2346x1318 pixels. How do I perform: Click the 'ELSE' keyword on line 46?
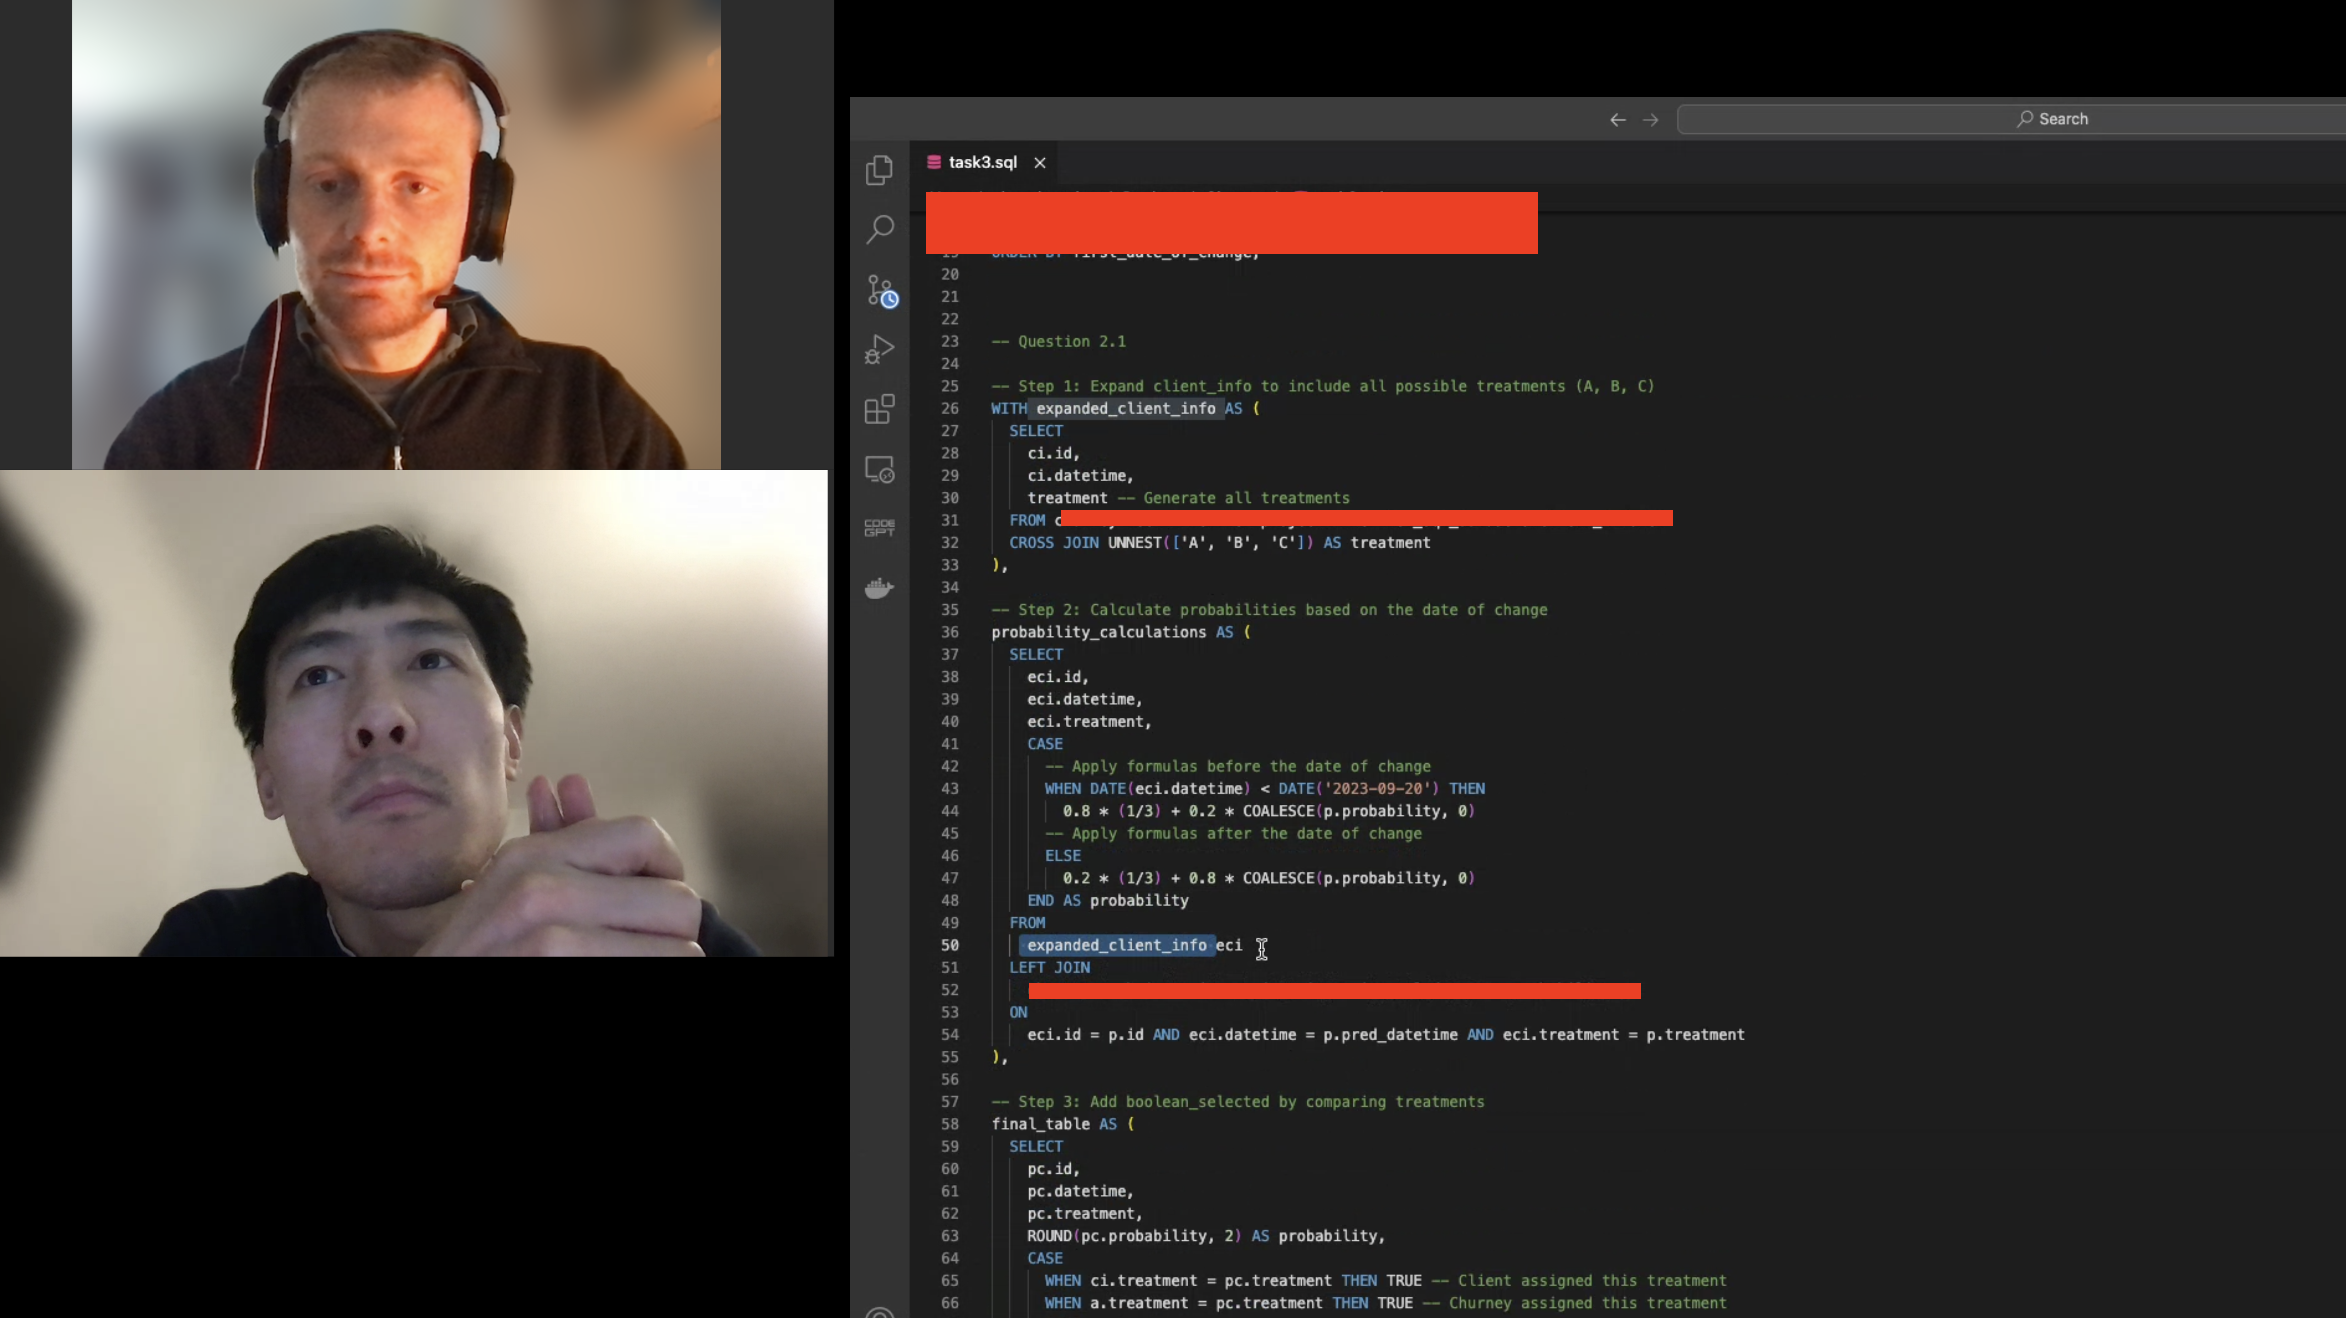(x=1062, y=855)
